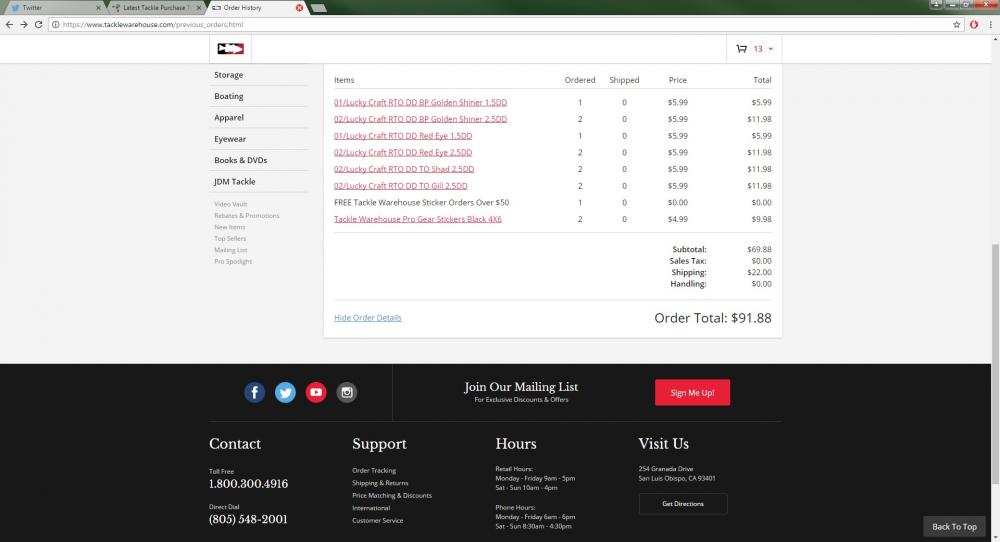Click the 254 Granada Drive address text
Image resolution: width=1000 pixels, height=542 pixels.
tap(666, 469)
